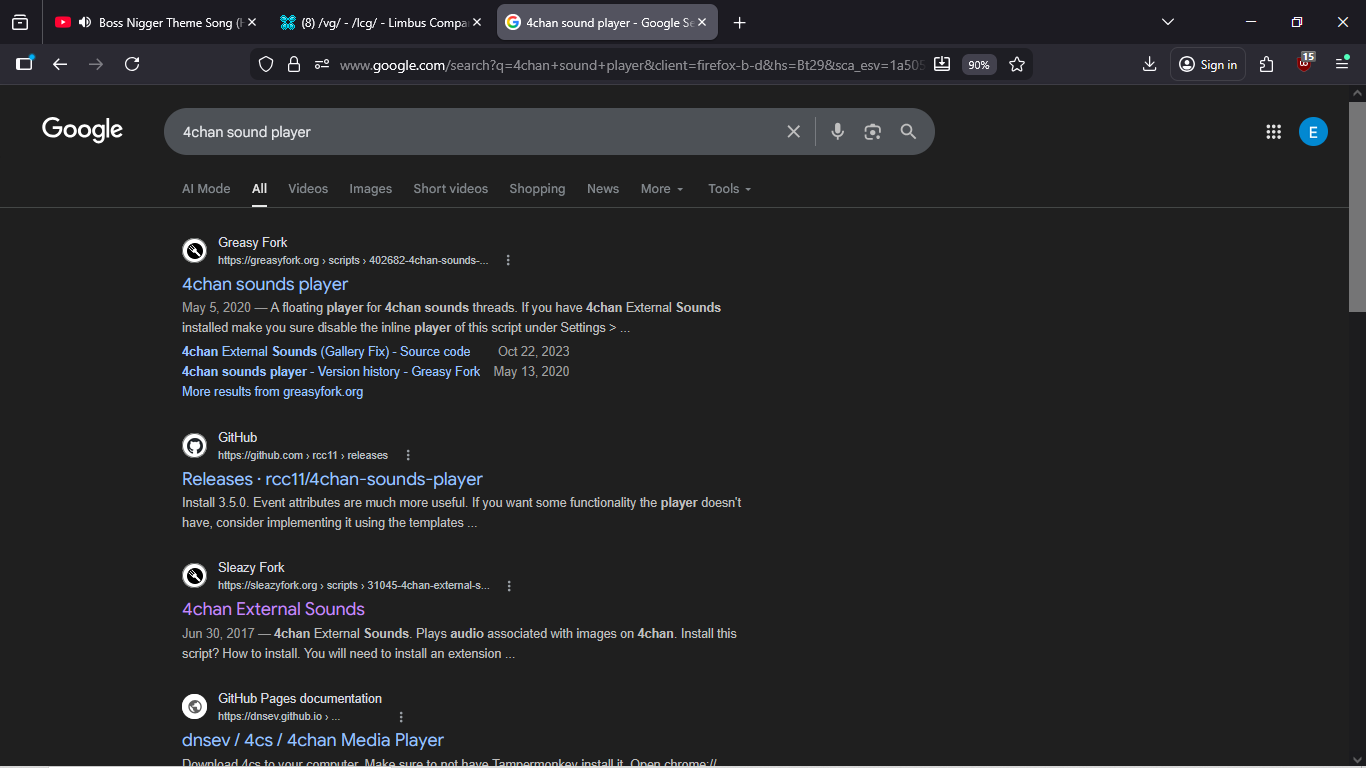Reset the 90% zoom level badge
Screen dimensions: 1366x768
tap(978, 65)
